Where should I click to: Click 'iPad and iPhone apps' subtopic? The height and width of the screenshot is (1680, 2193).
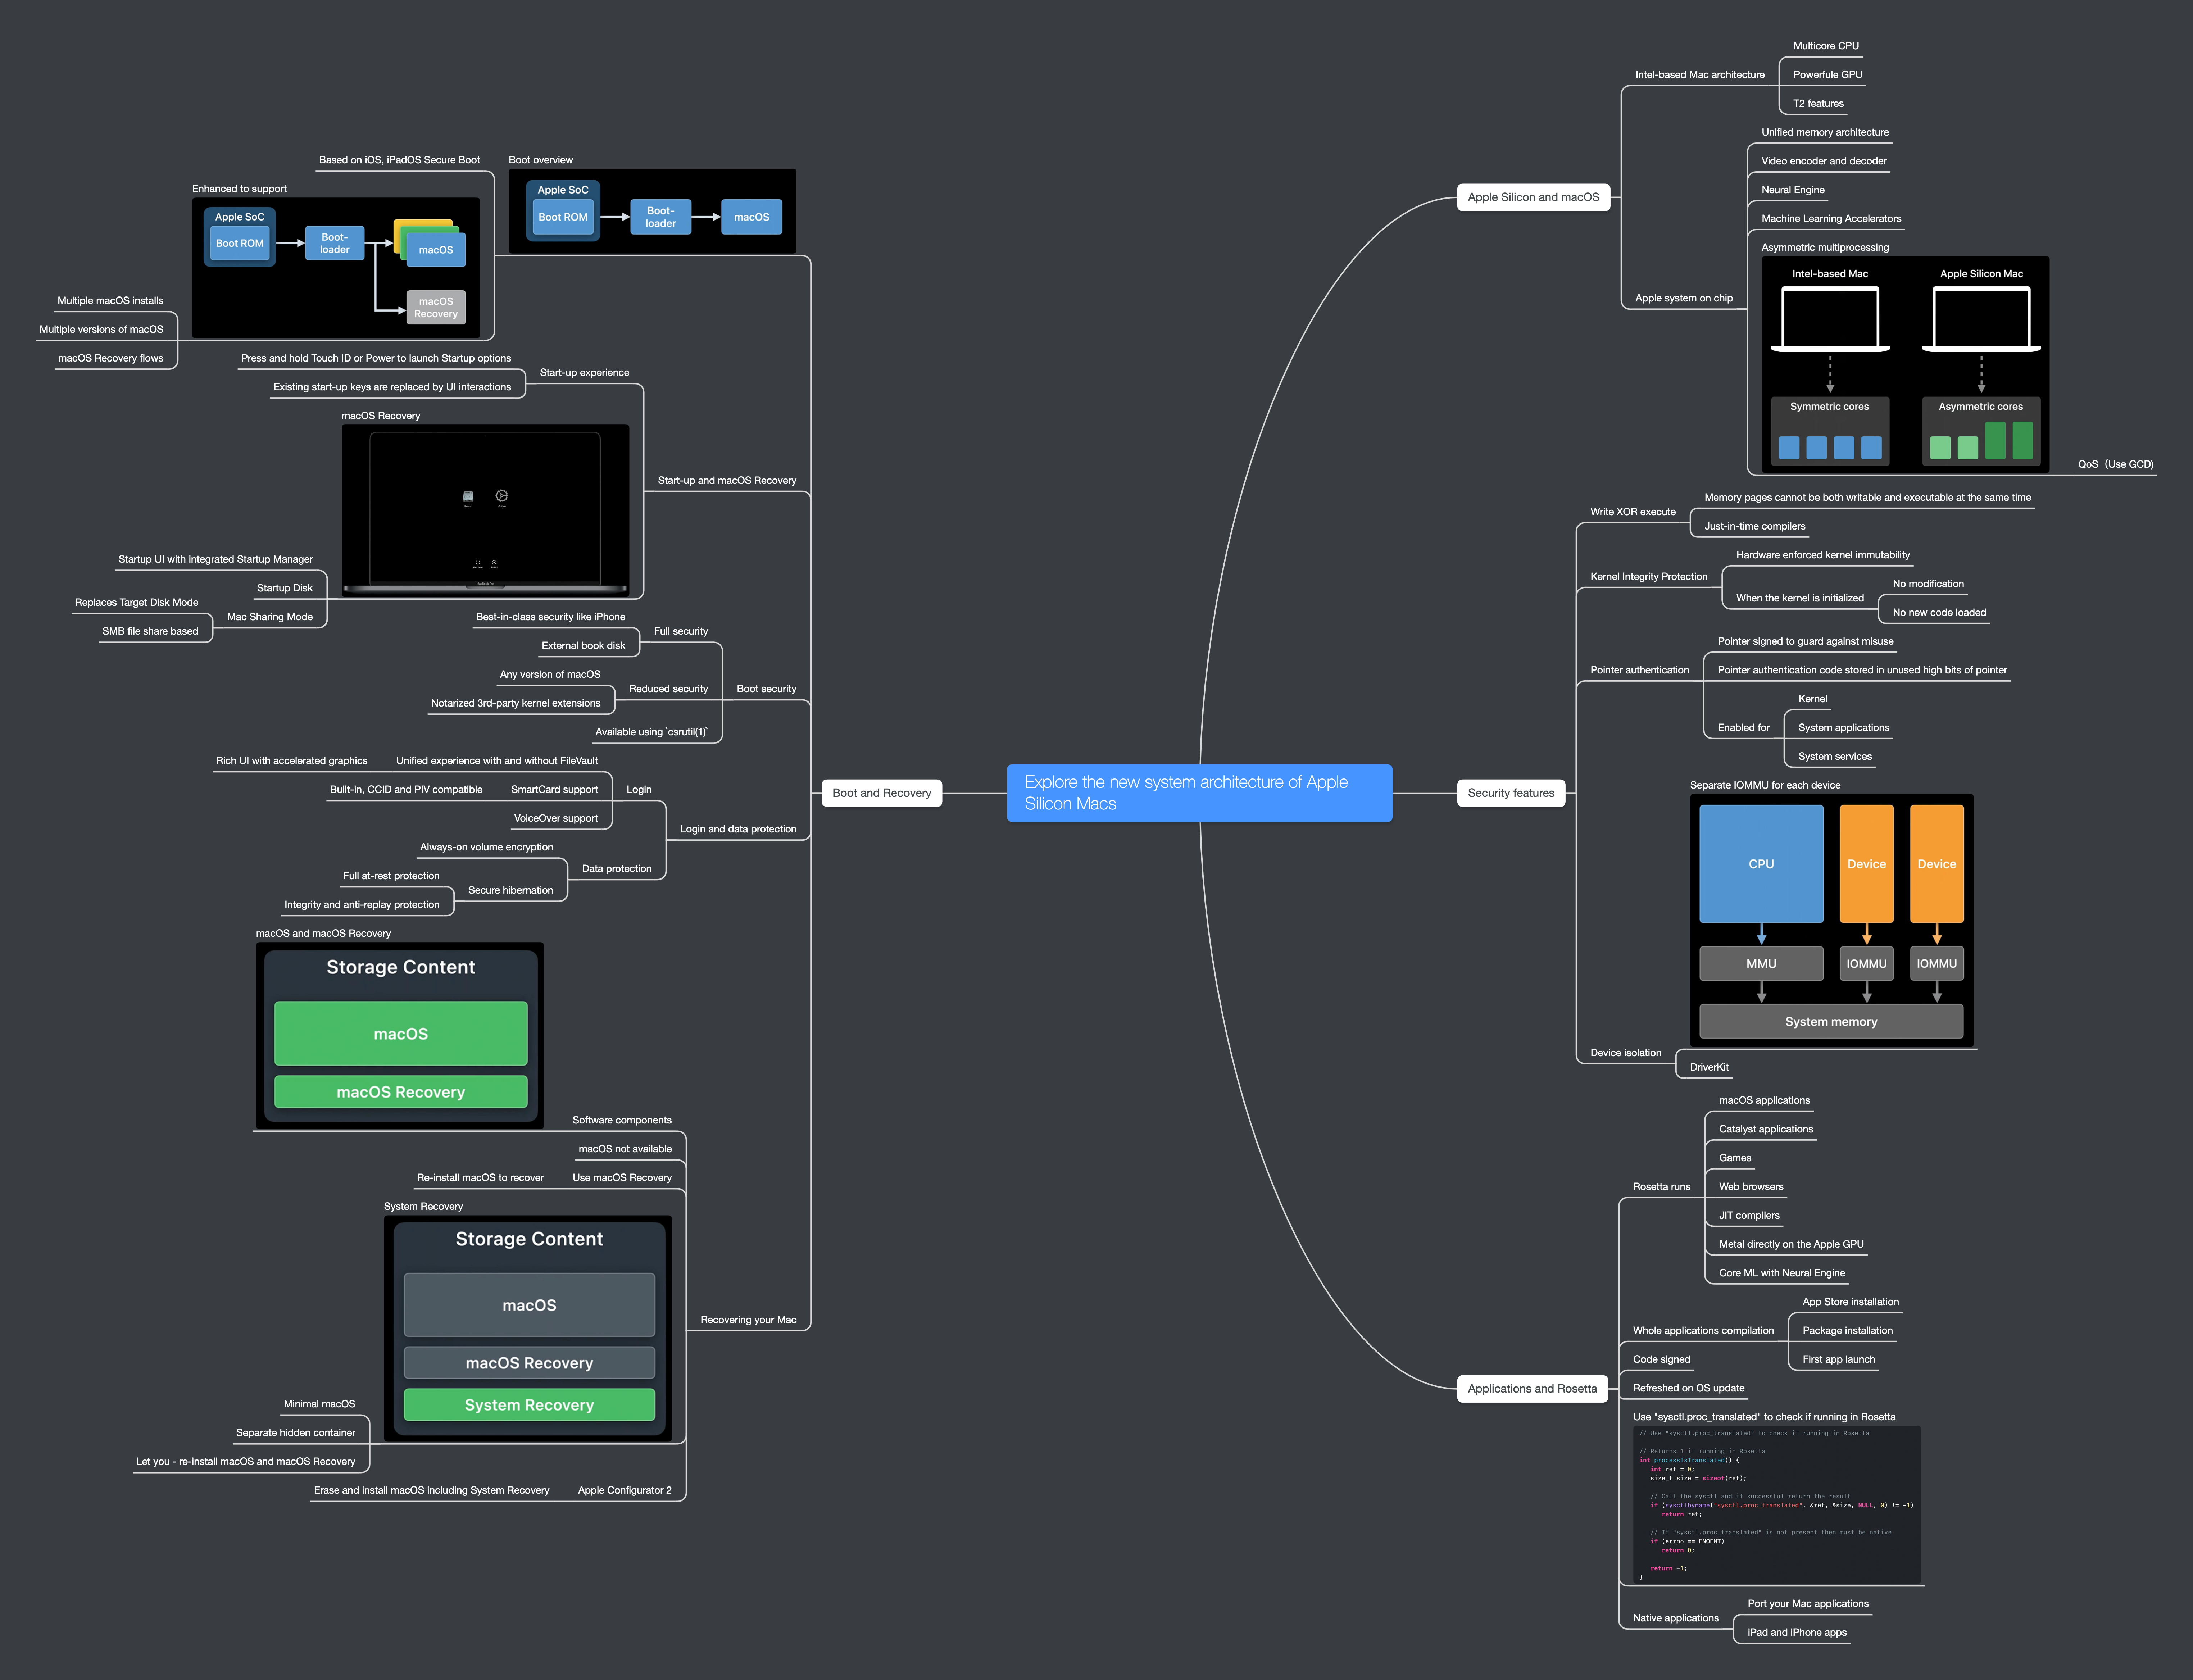1797,1632
